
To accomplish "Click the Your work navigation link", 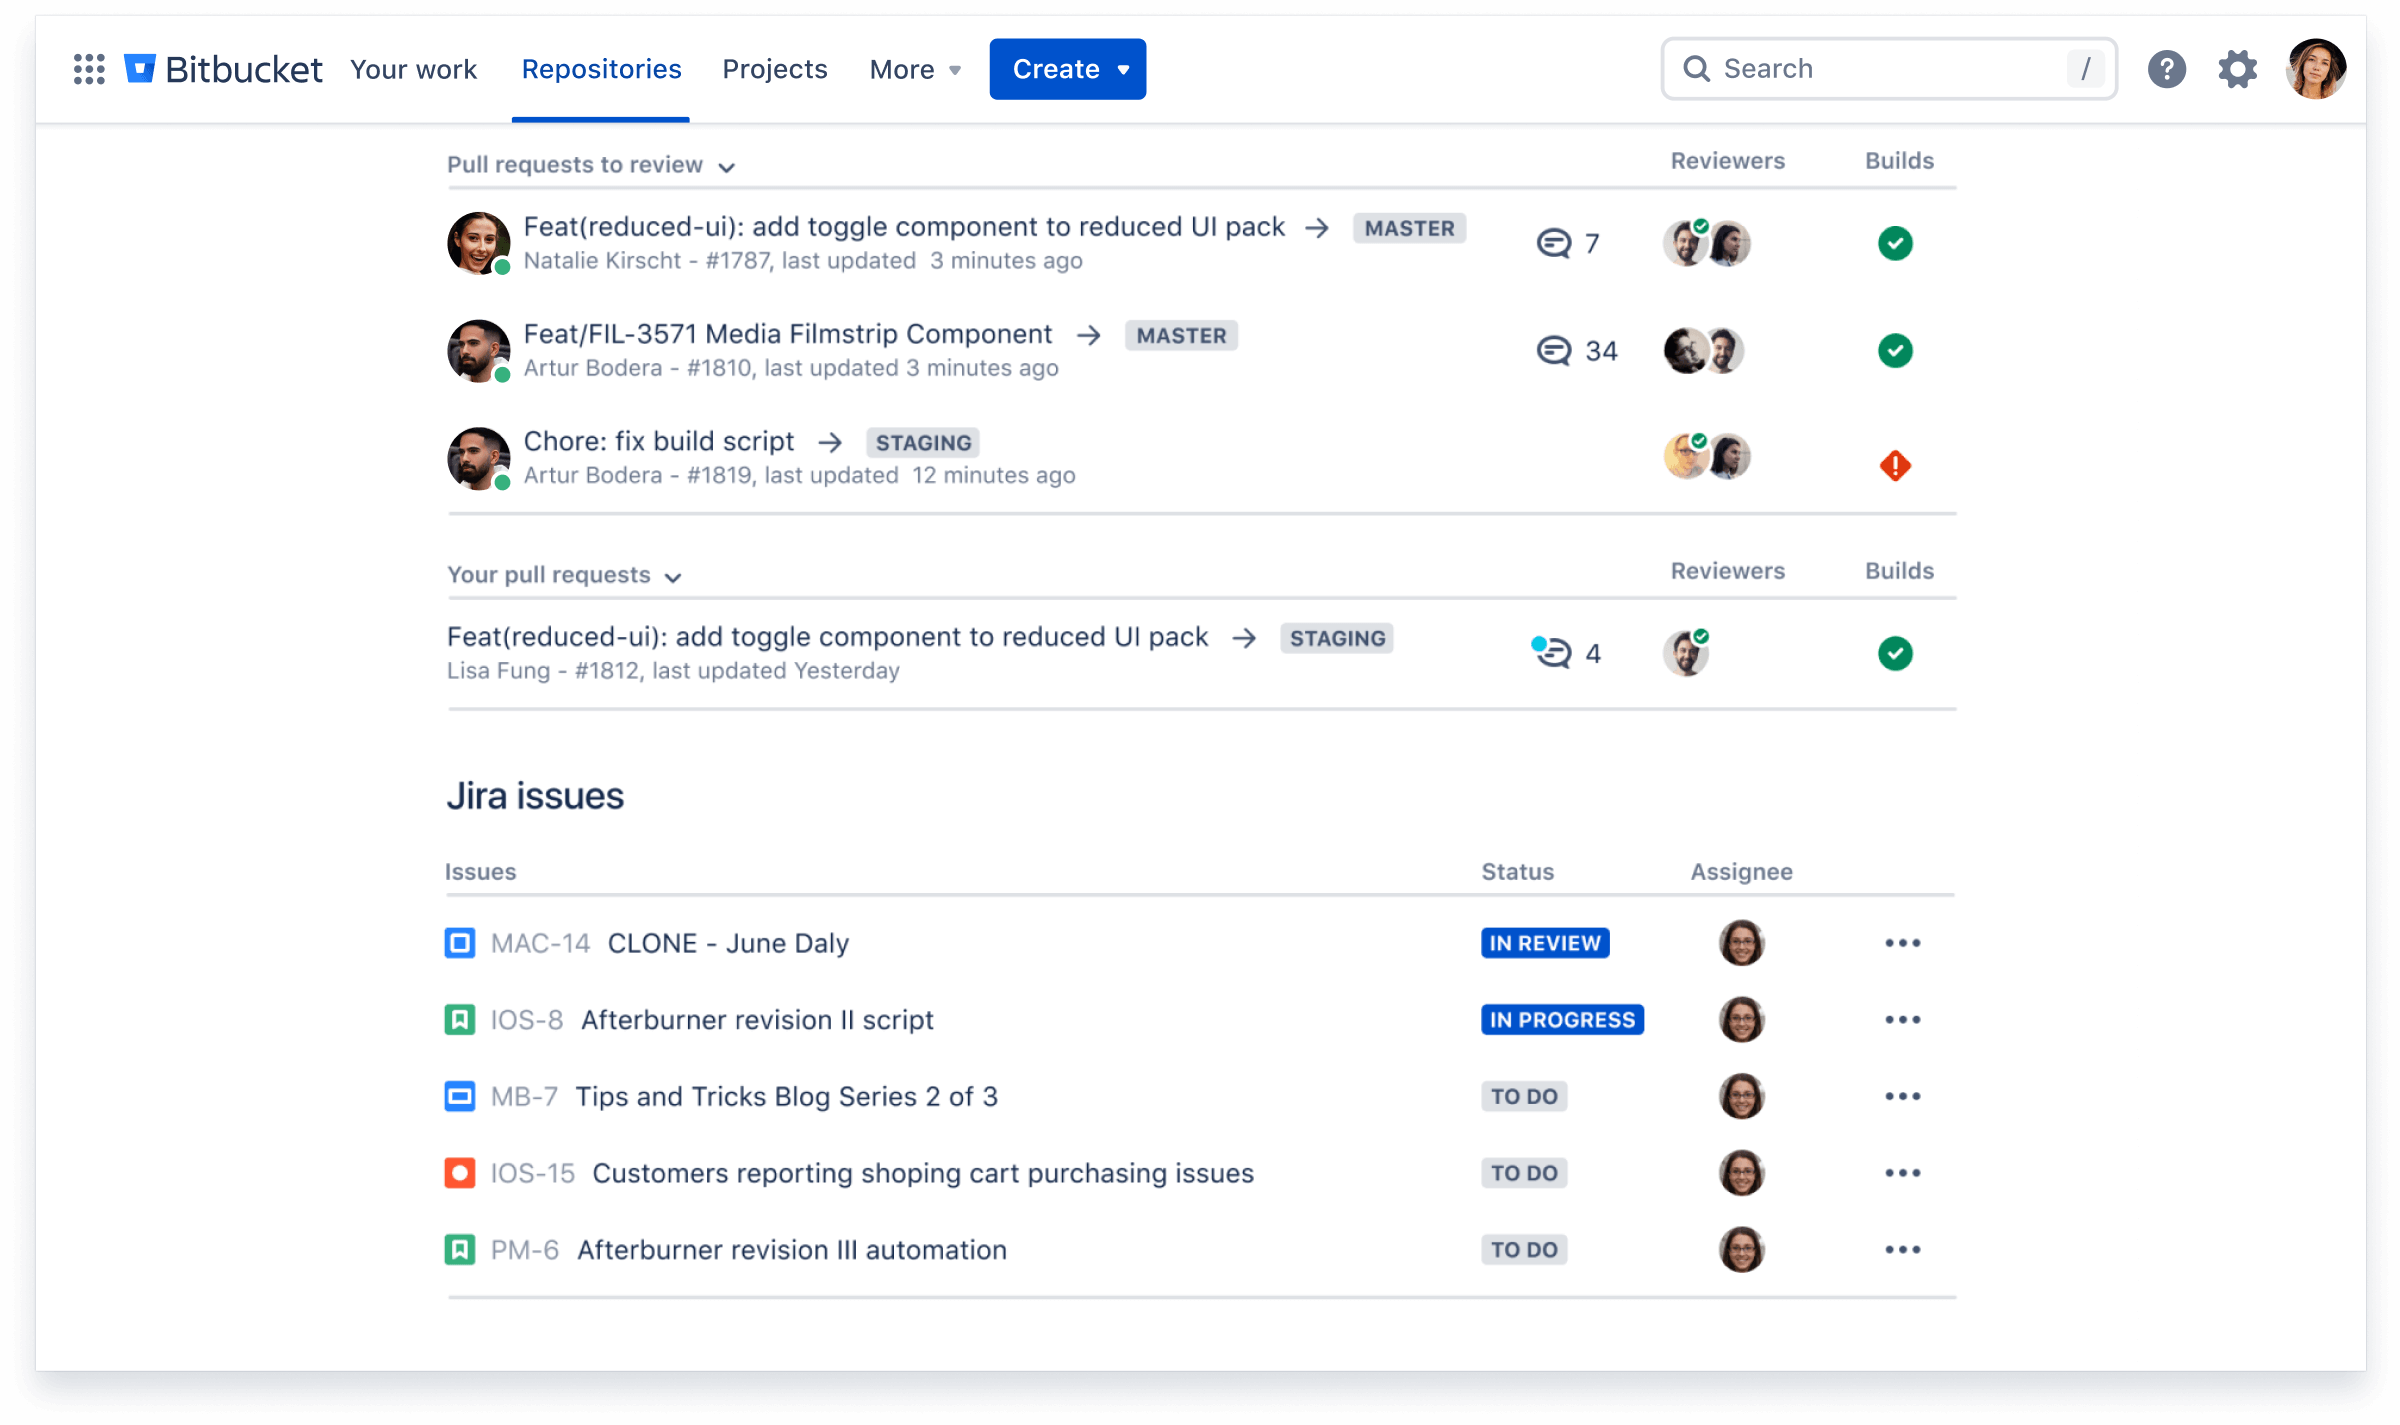I will 412,68.
